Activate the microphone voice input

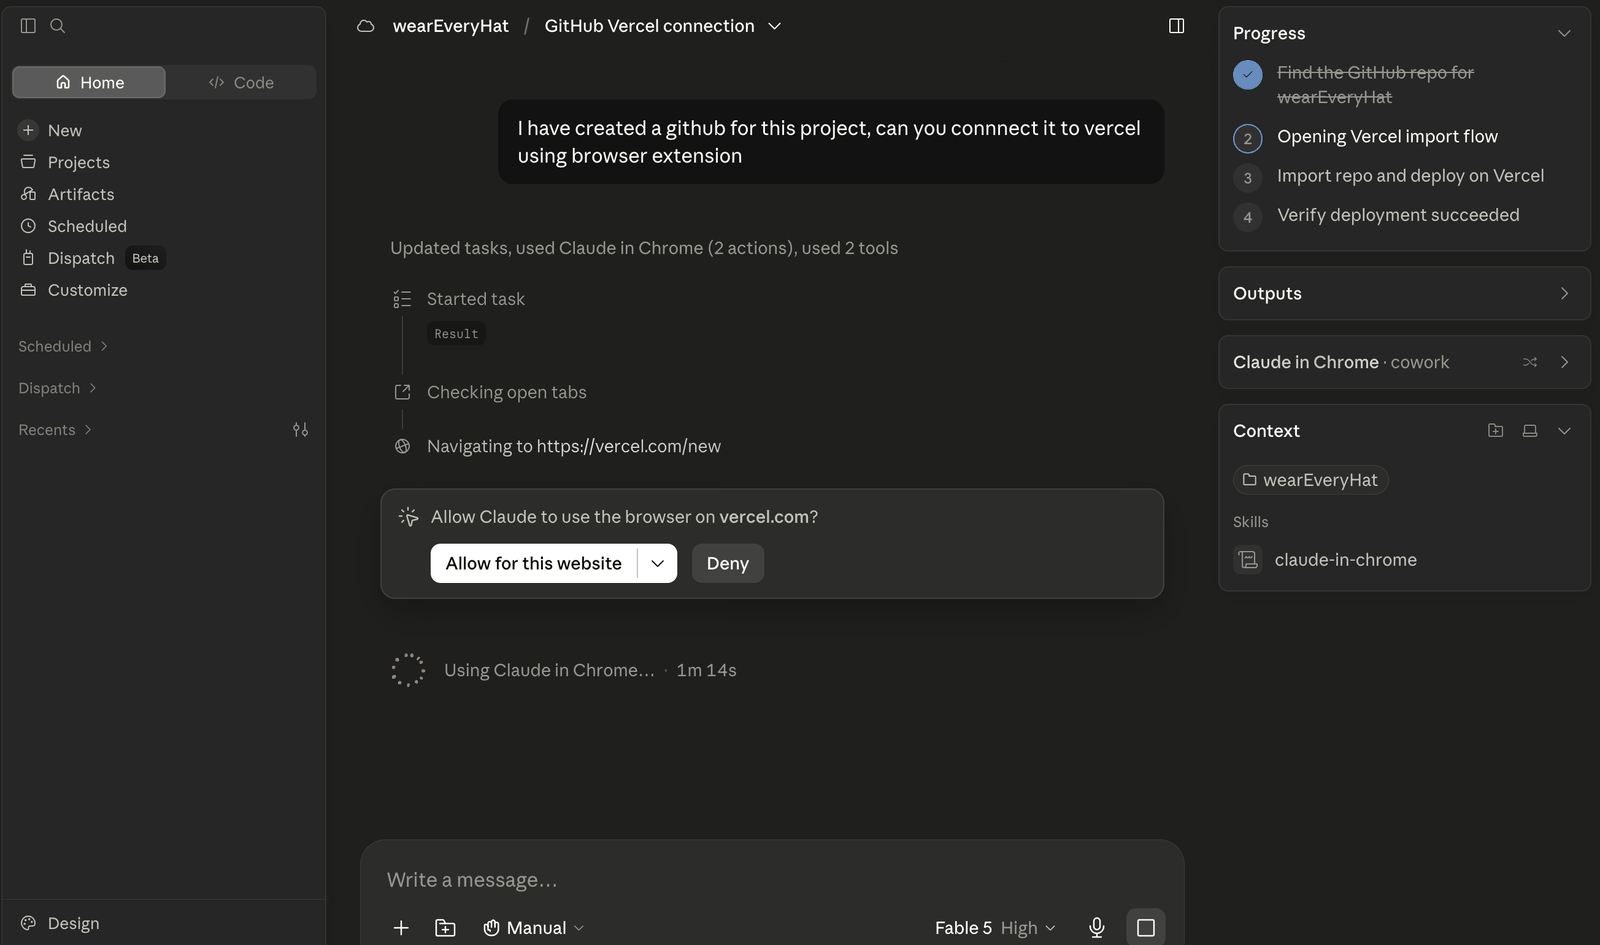[x=1097, y=928]
